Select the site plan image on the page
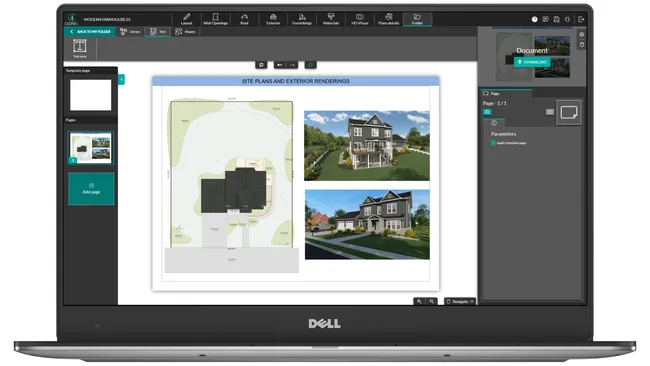This screenshot has width=650, height=366. (x=232, y=186)
